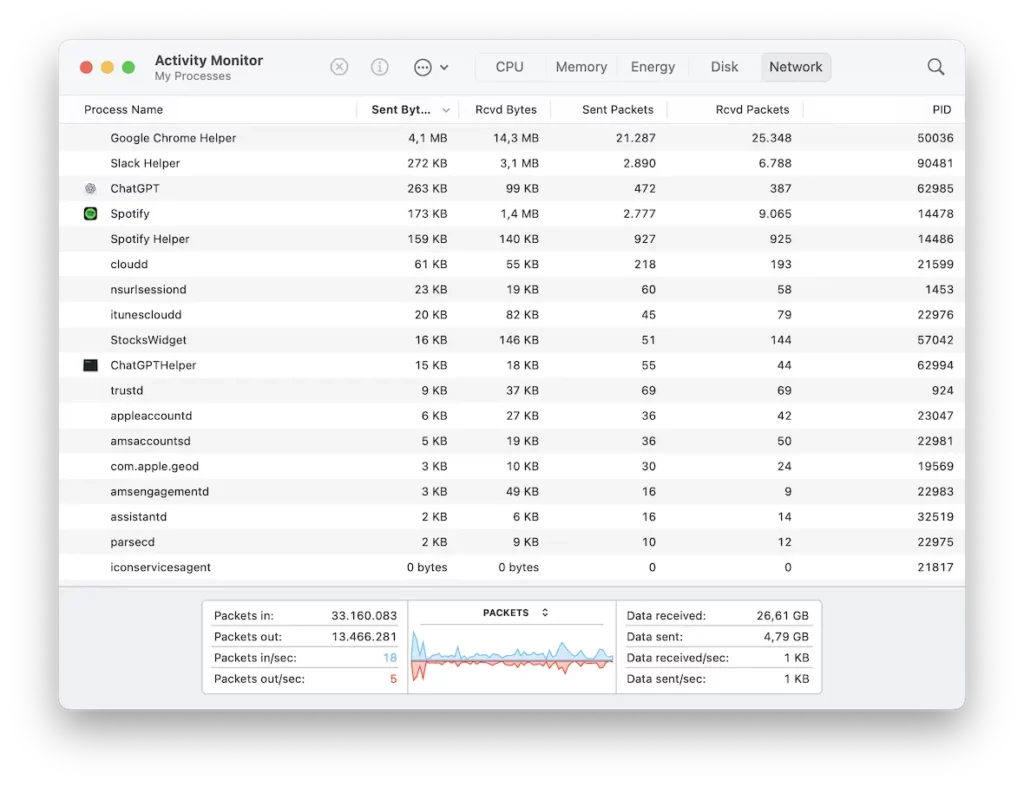Select the Network tab

[x=795, y=67]
